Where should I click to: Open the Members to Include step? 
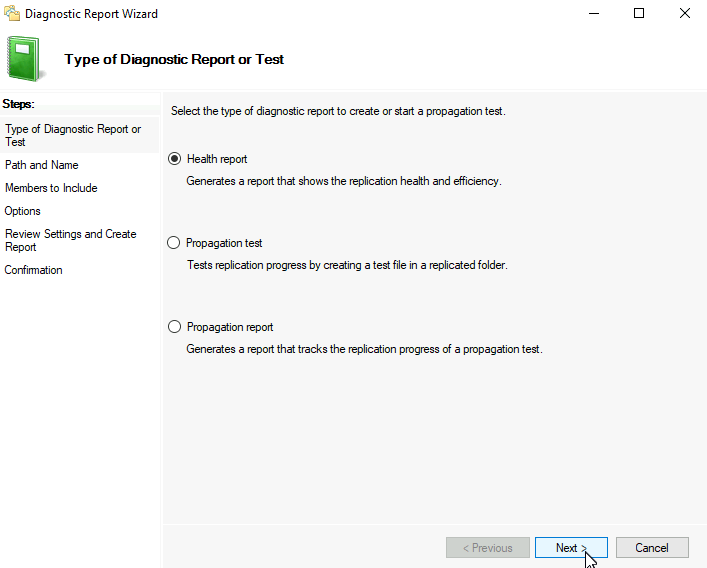point(51,188)
